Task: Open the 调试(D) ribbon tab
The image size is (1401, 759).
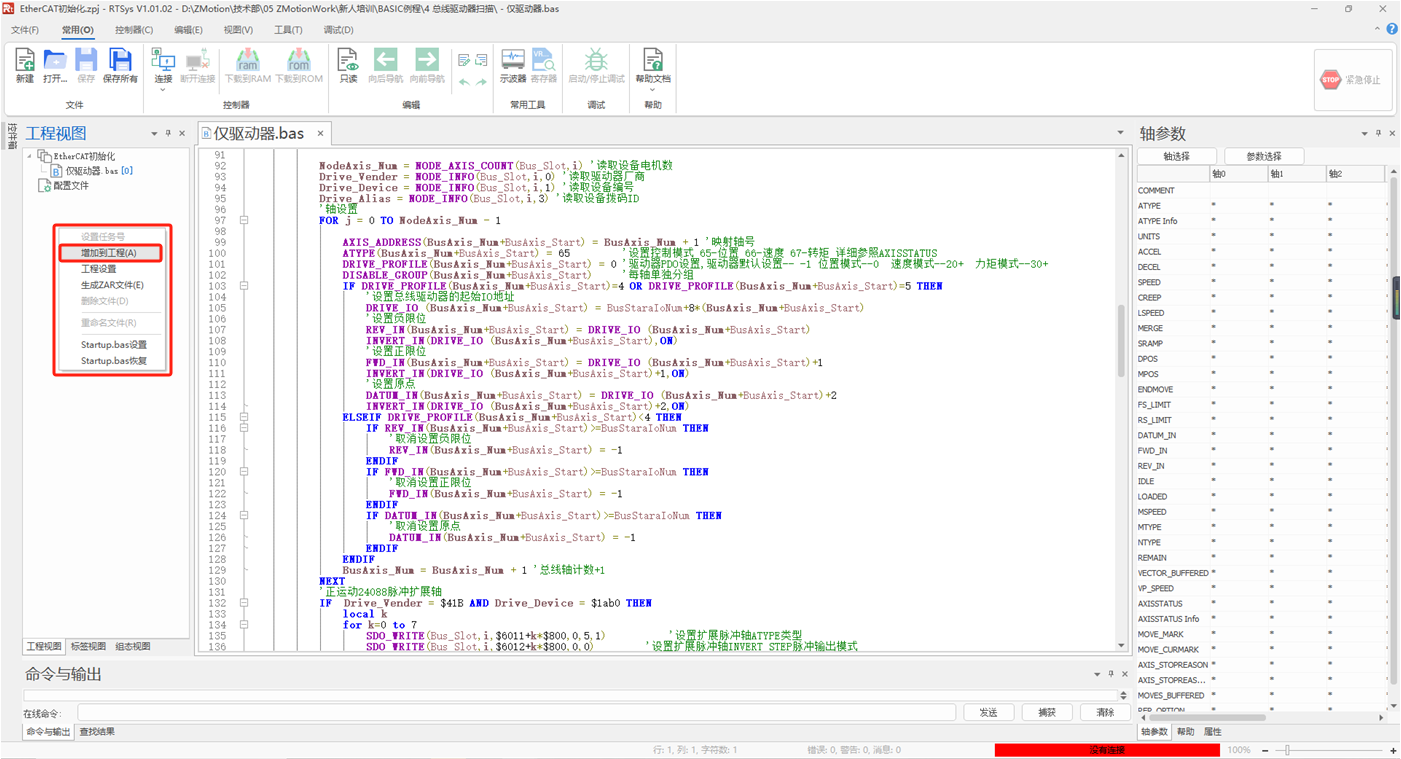Action: click(339, 30)
